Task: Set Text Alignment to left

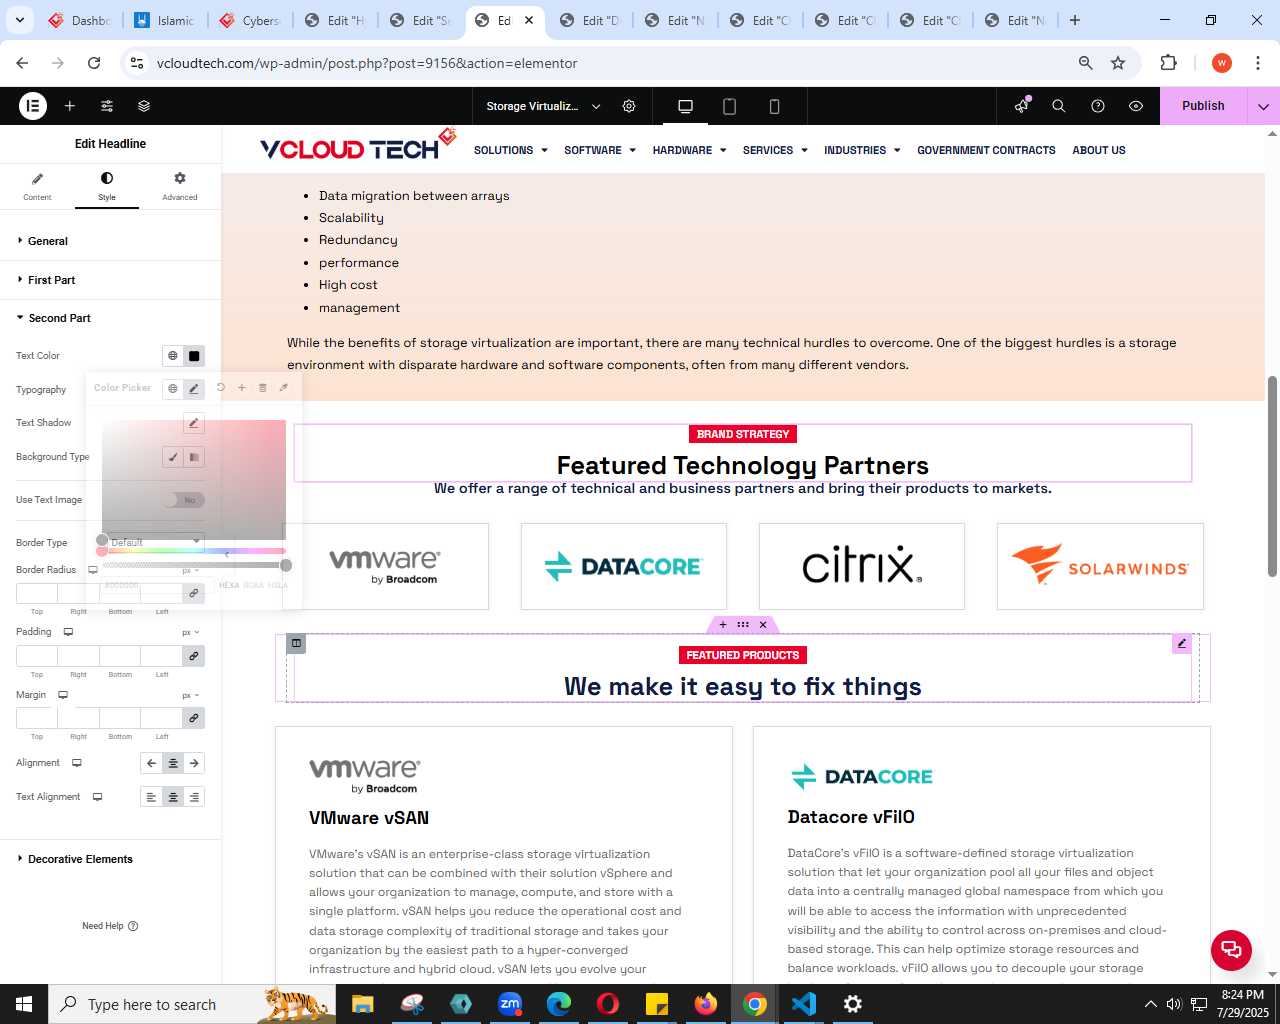Action: click(151, 797)
